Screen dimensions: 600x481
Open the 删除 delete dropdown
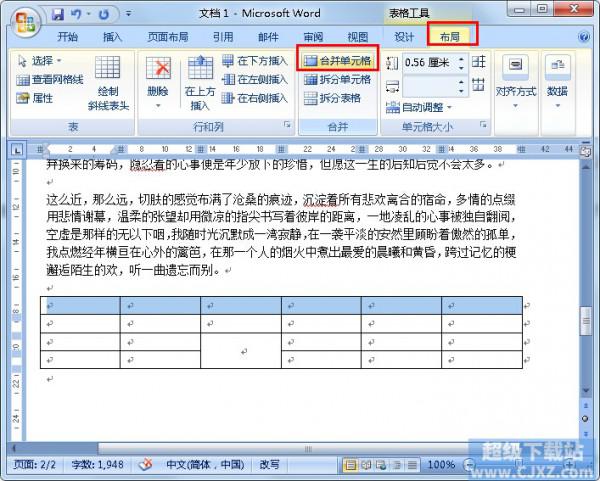[158, 83]
